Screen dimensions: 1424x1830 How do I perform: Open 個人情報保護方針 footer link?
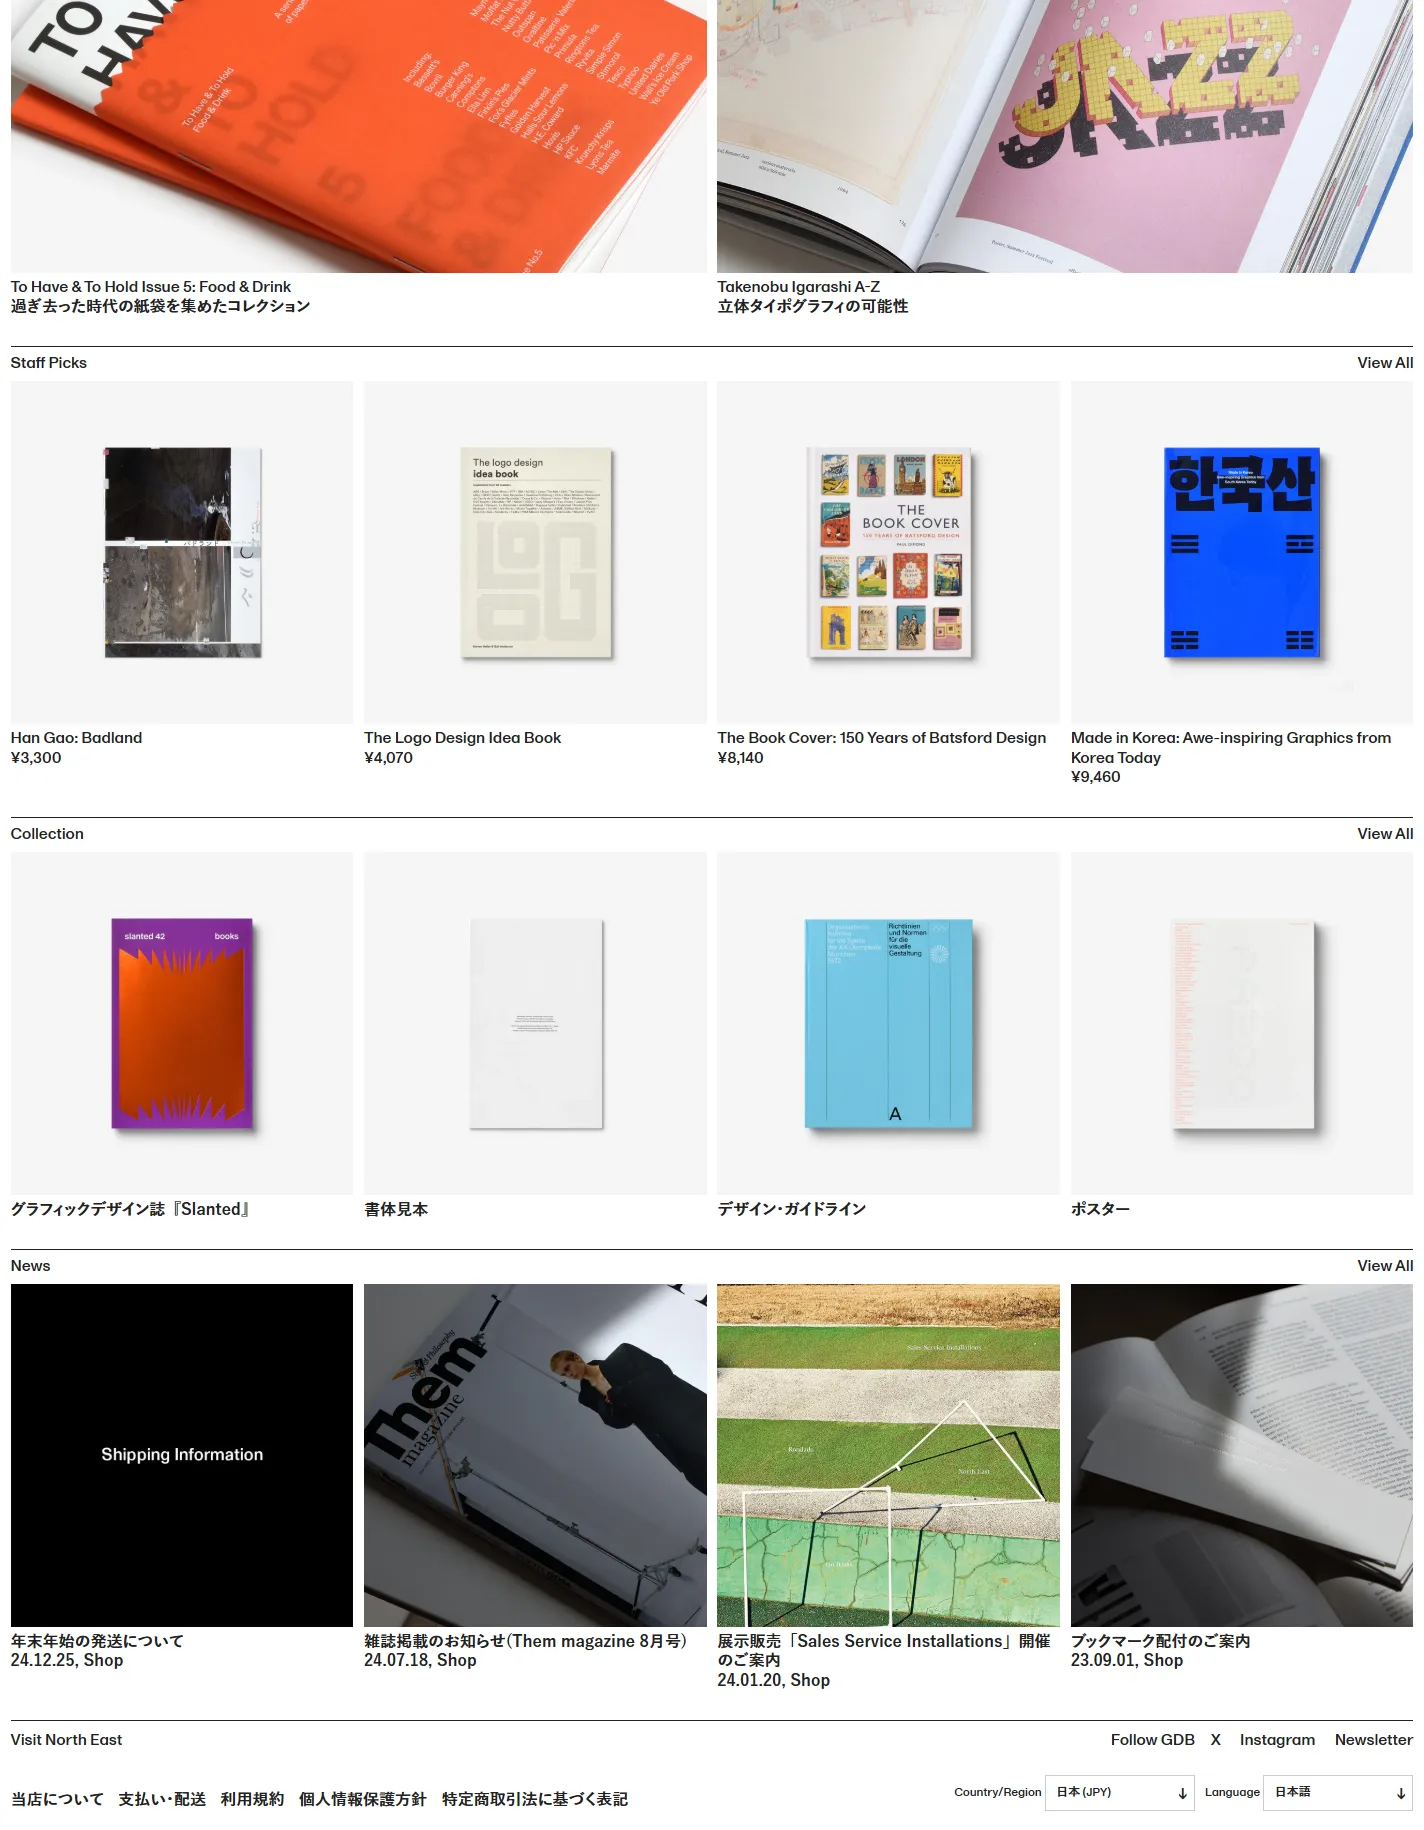pyautogui.click(x=363, y=1799)
